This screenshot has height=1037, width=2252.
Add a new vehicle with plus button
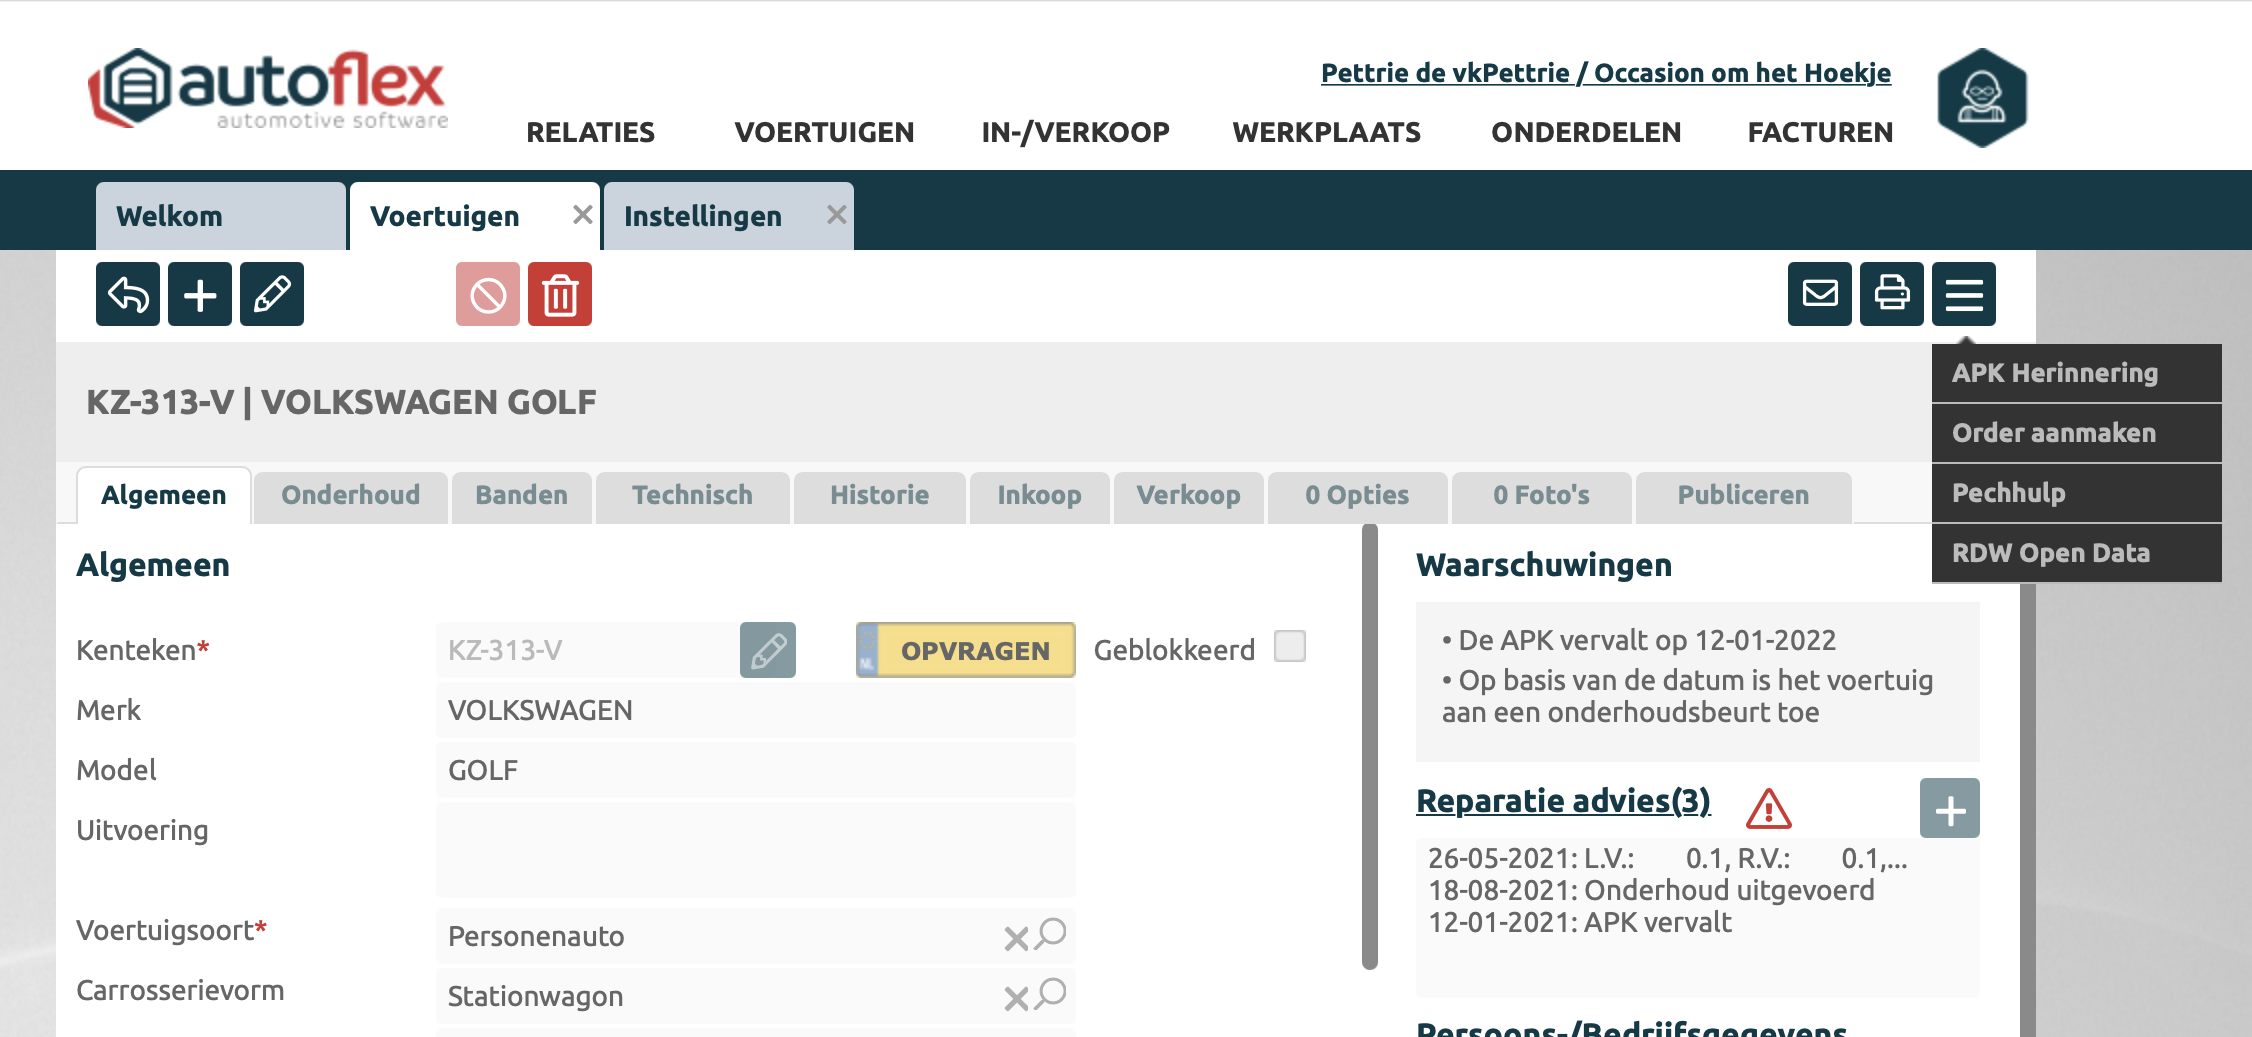point(200,295)
